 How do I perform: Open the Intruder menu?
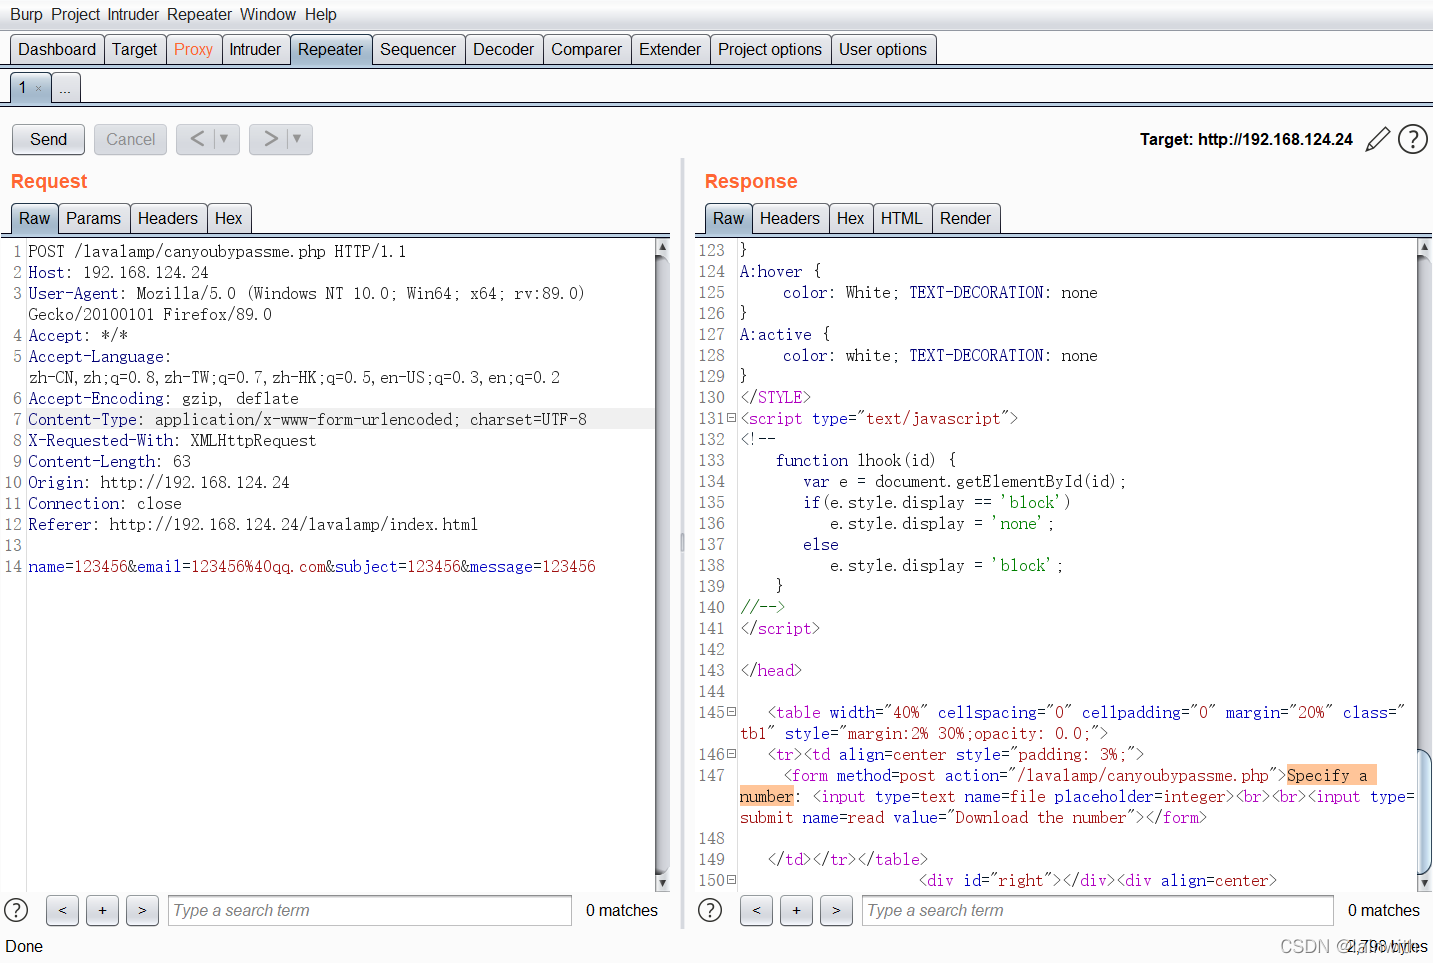tap(133, 14)
